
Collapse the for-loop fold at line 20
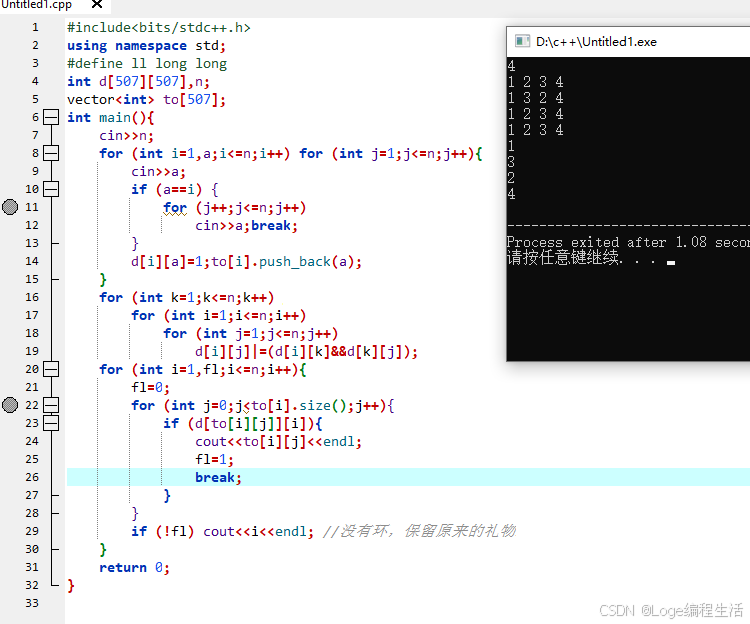[x=51, y=369]
